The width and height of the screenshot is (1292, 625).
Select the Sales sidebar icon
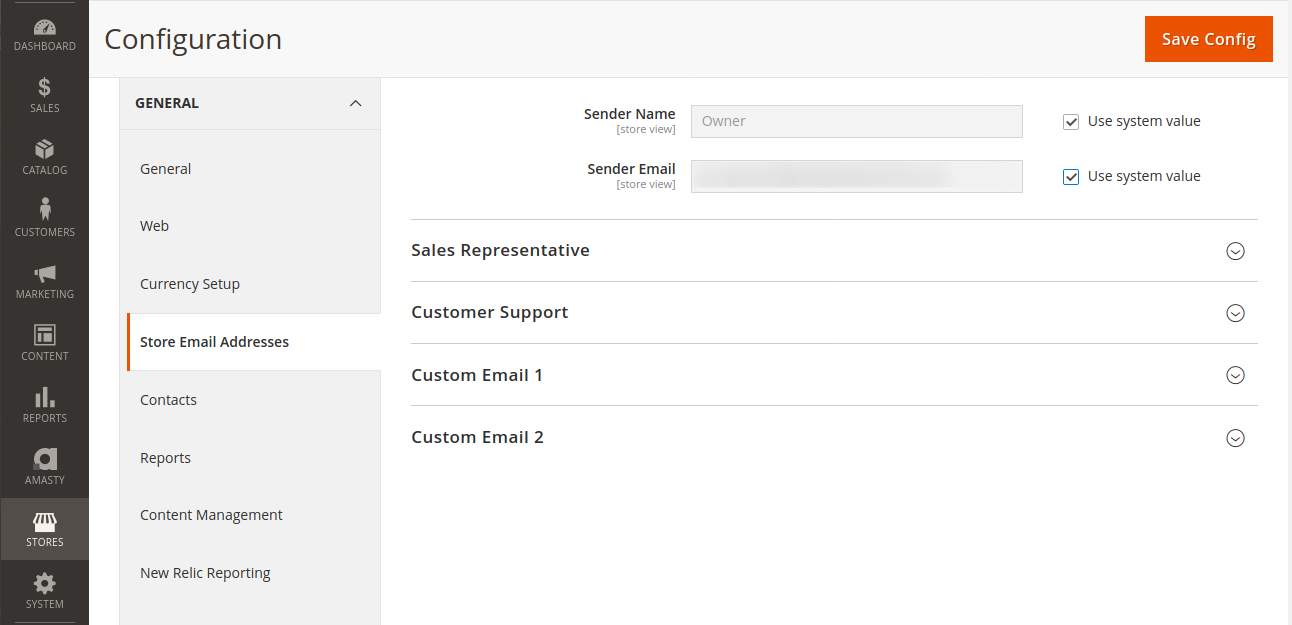44,93
